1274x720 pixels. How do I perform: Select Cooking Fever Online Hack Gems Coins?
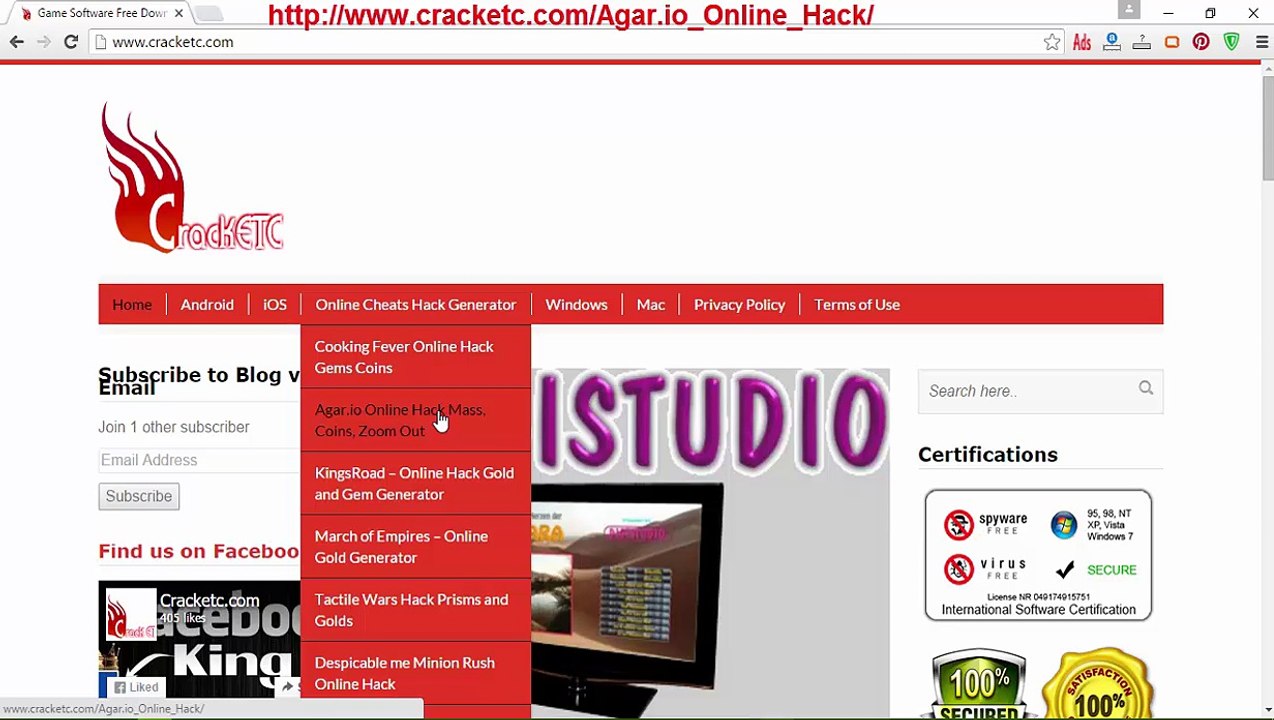click(x=415, y=357)
